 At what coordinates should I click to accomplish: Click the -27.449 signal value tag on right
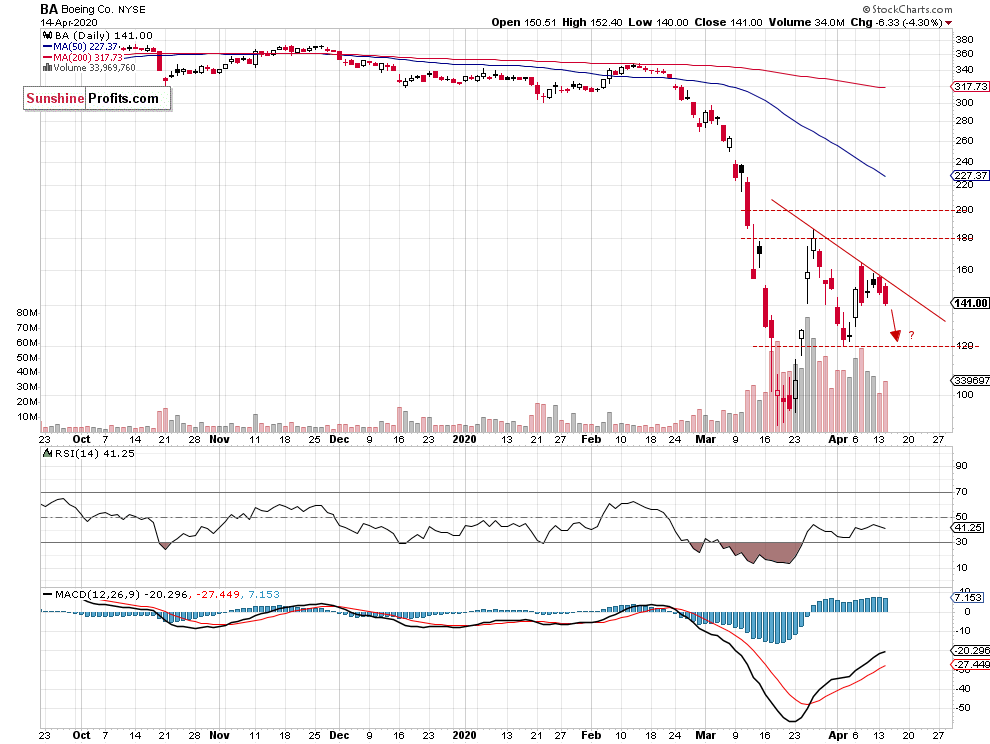coord(971,664)
